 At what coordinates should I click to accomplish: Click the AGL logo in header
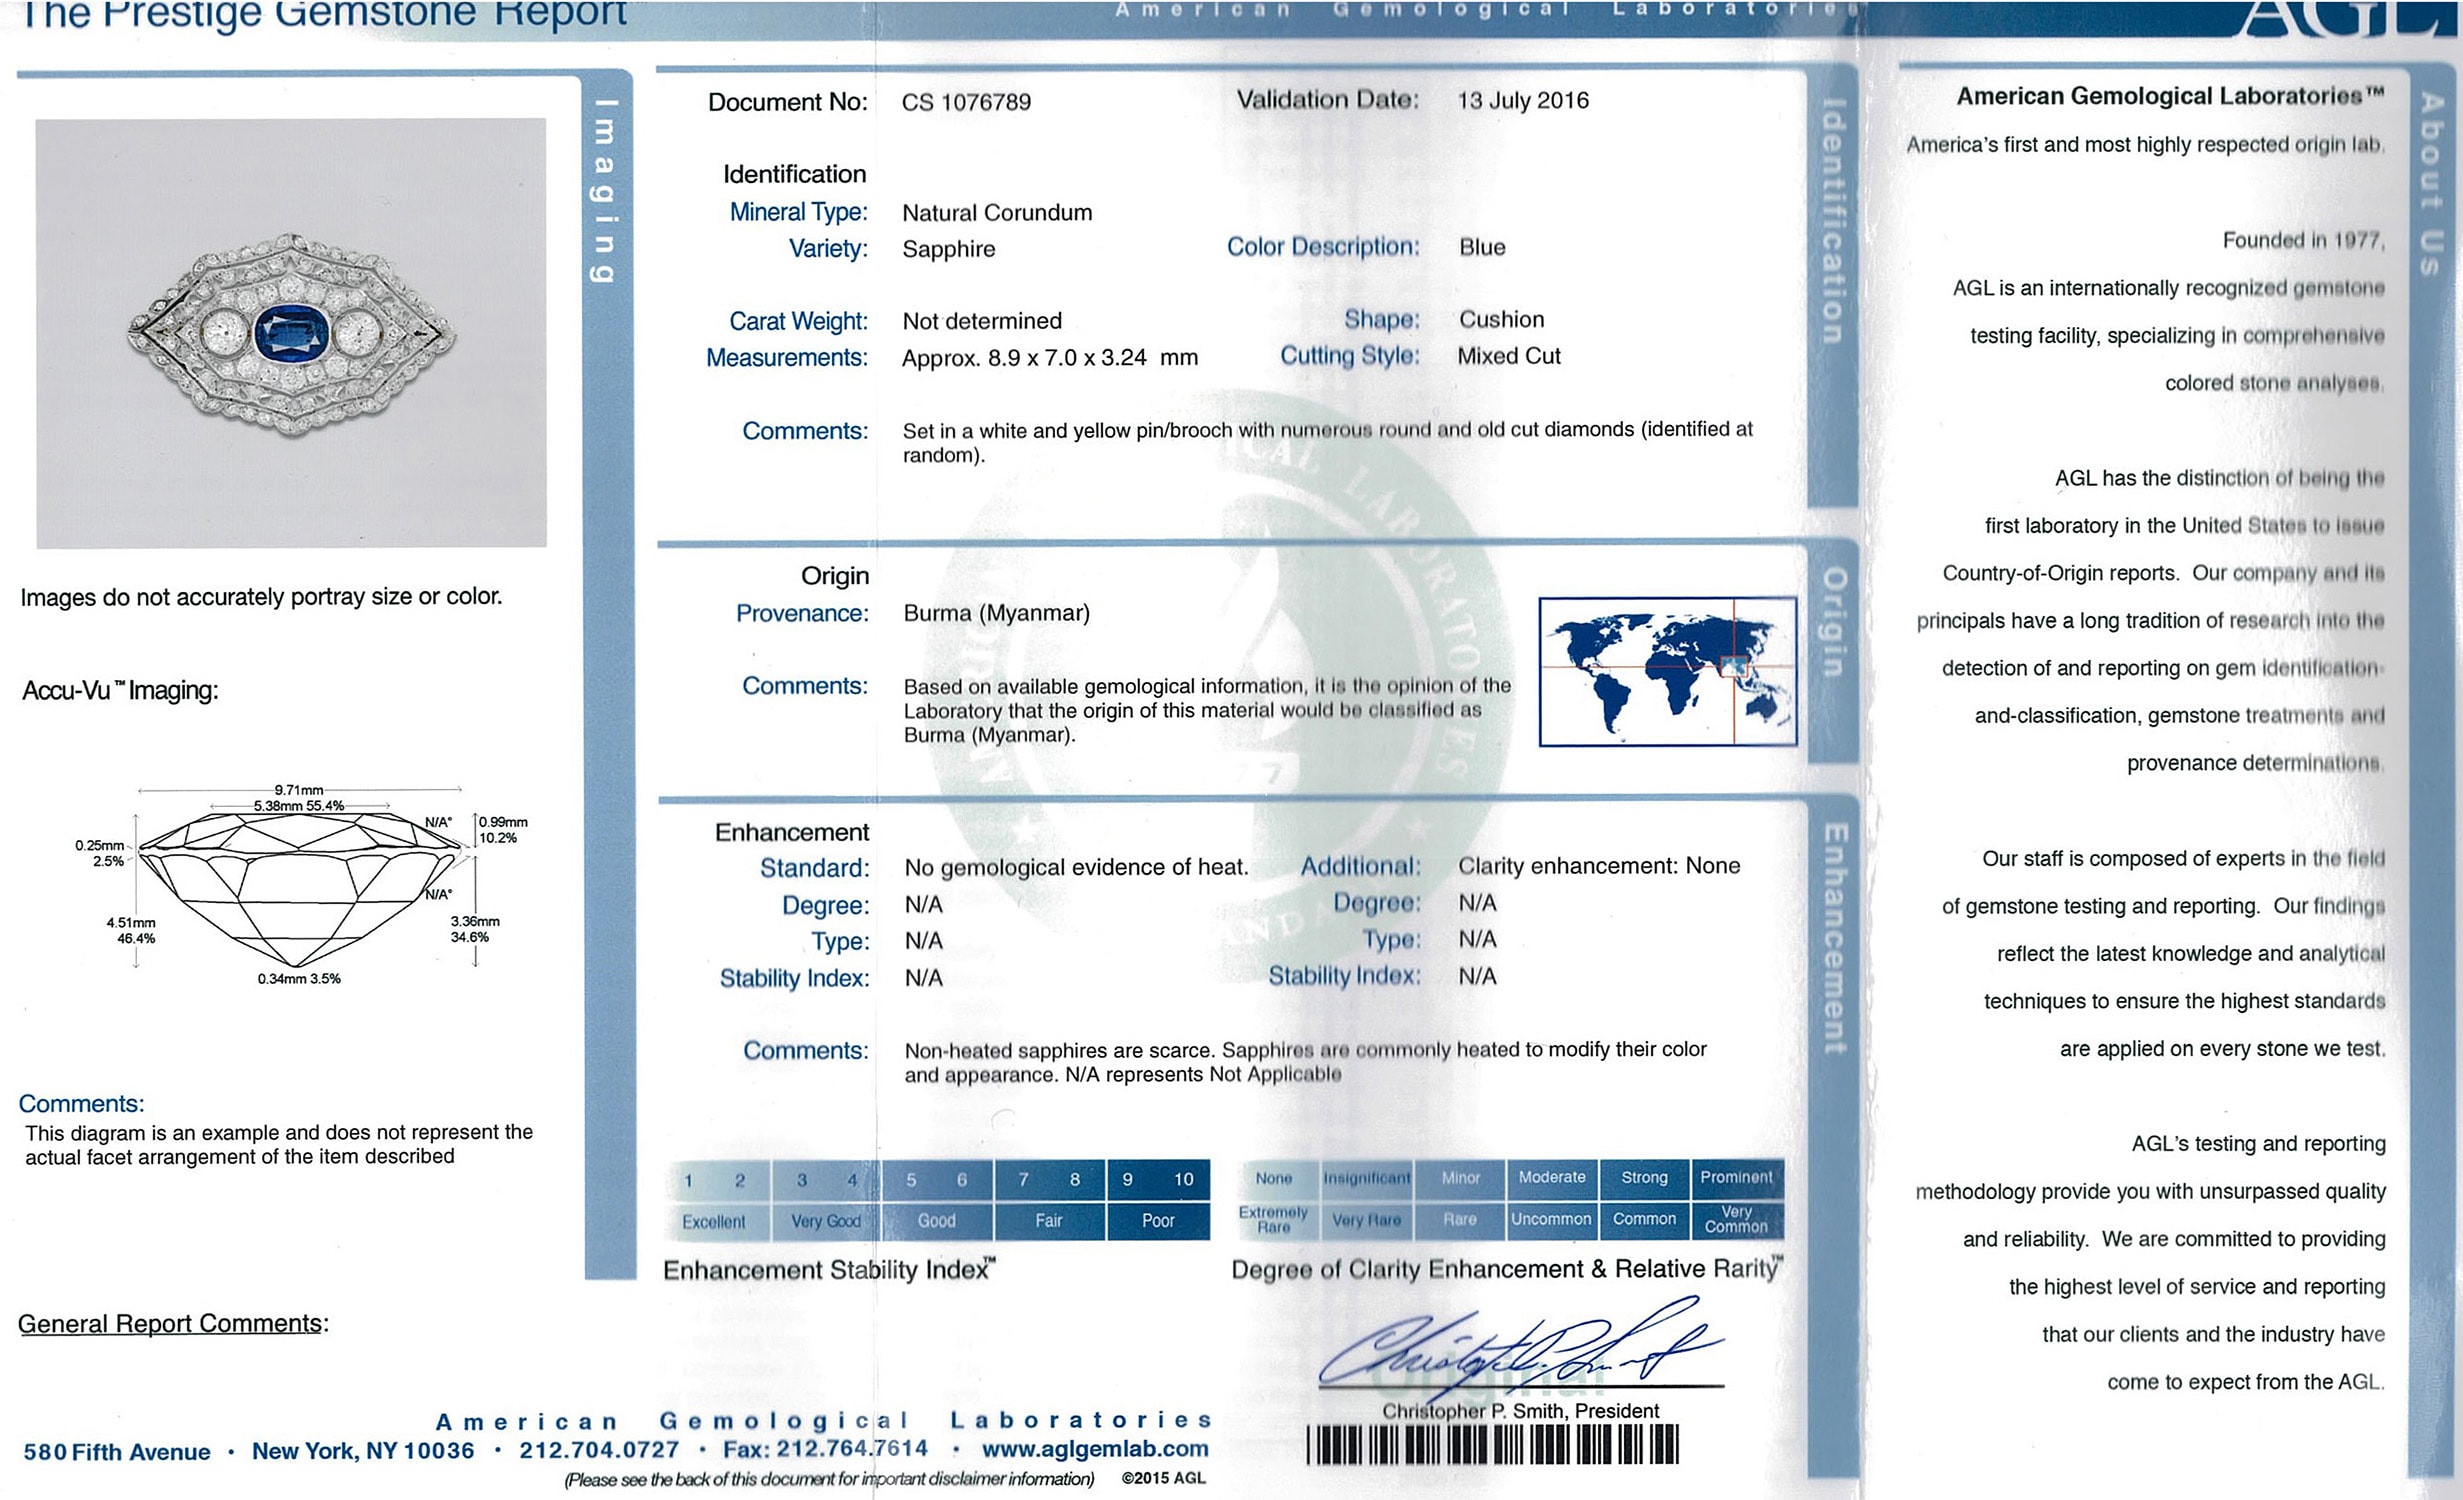coord(2345,17)
